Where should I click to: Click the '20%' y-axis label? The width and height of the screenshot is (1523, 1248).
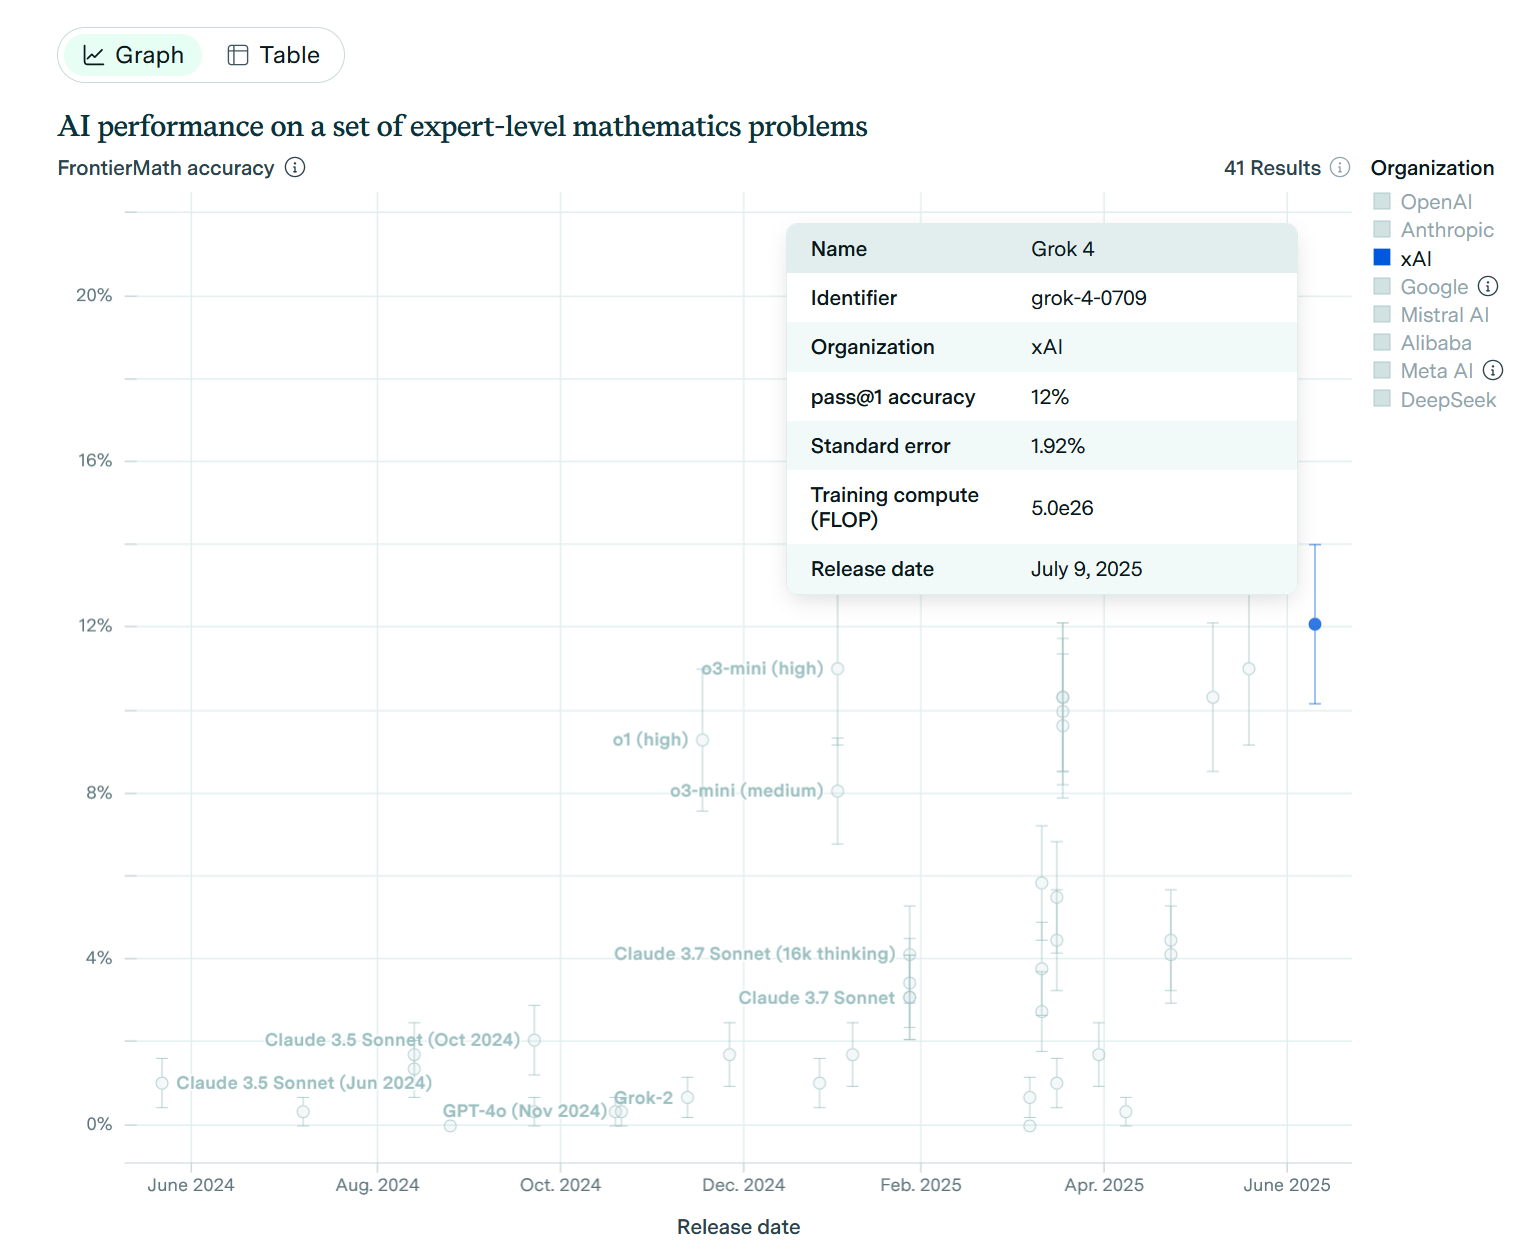click(94, 295)
